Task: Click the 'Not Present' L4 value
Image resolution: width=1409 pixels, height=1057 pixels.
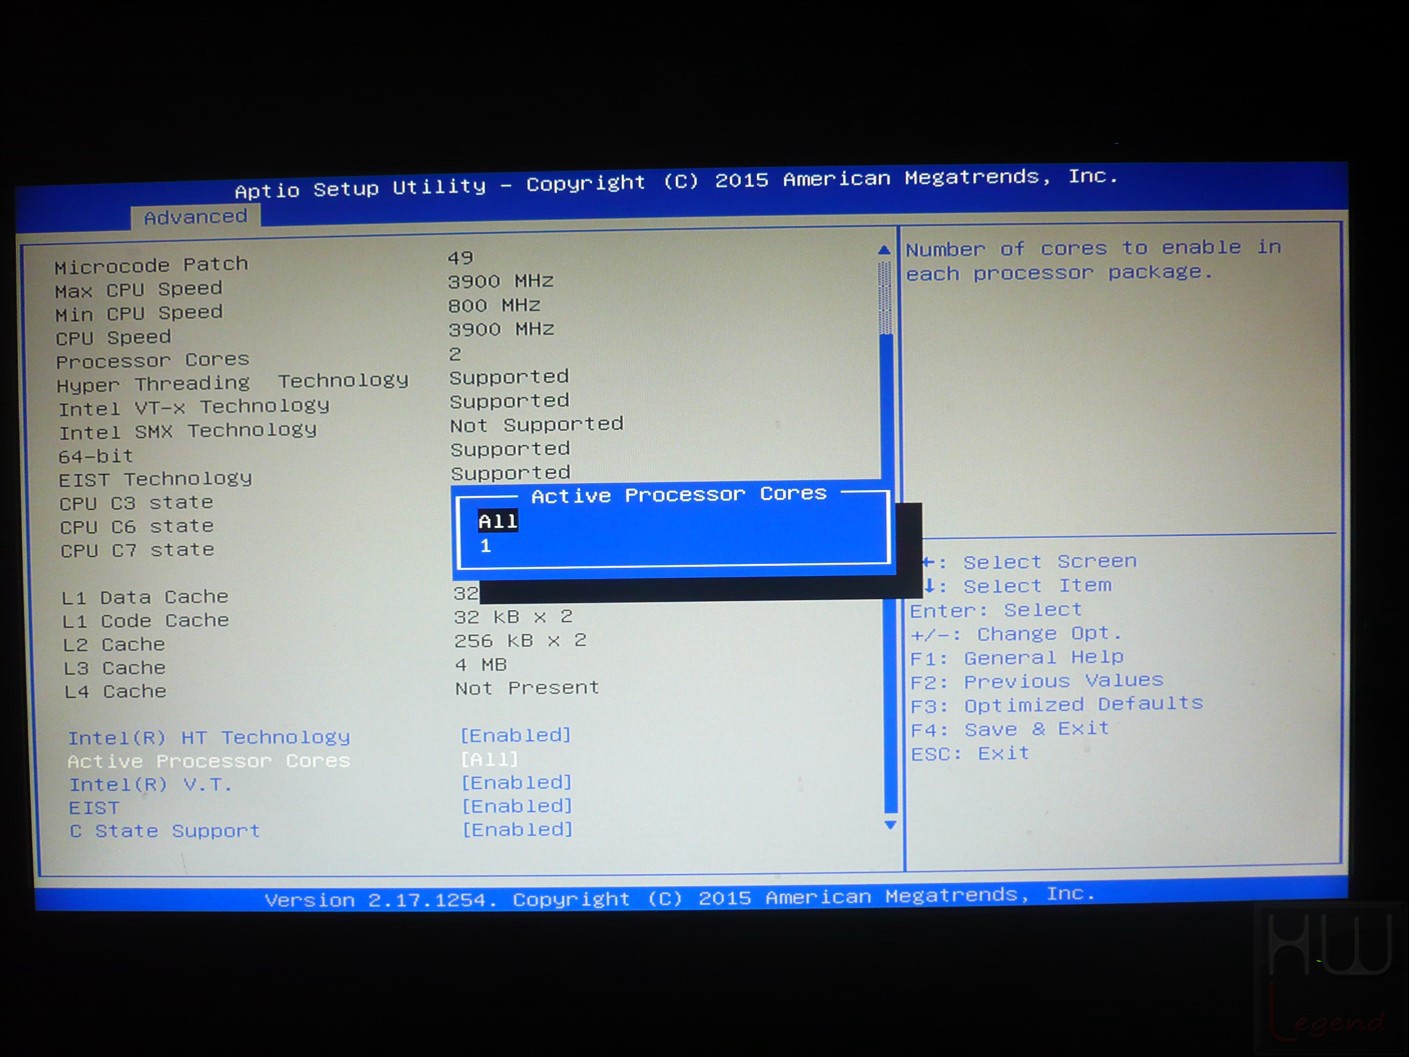Action: [527, 688]
